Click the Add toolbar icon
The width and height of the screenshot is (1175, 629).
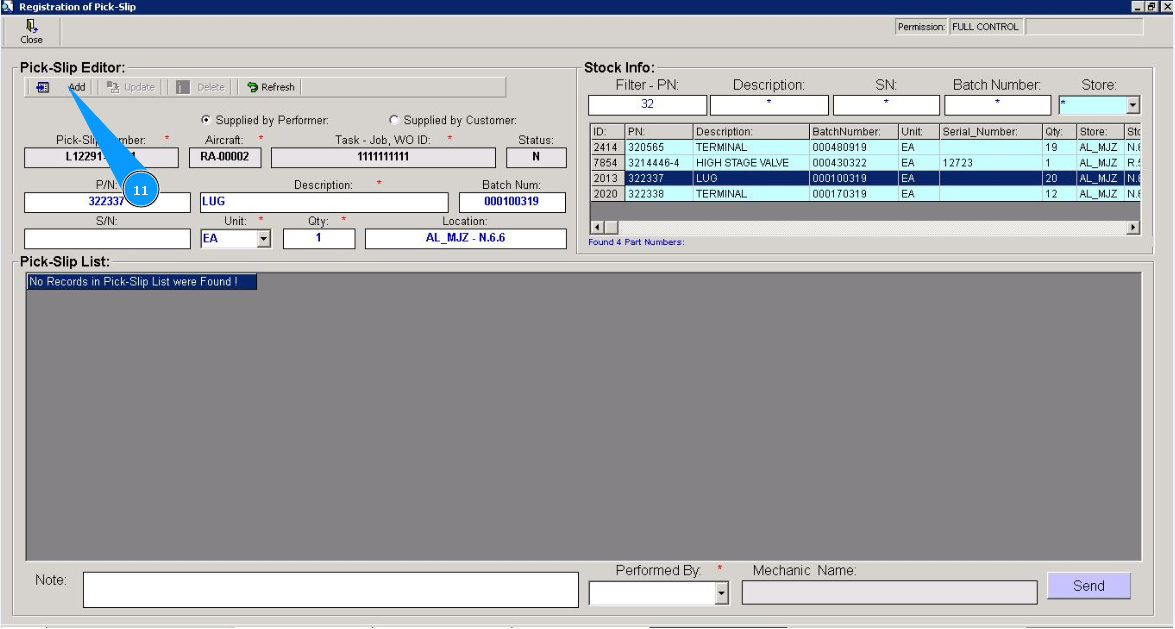[x=43, y=87]
